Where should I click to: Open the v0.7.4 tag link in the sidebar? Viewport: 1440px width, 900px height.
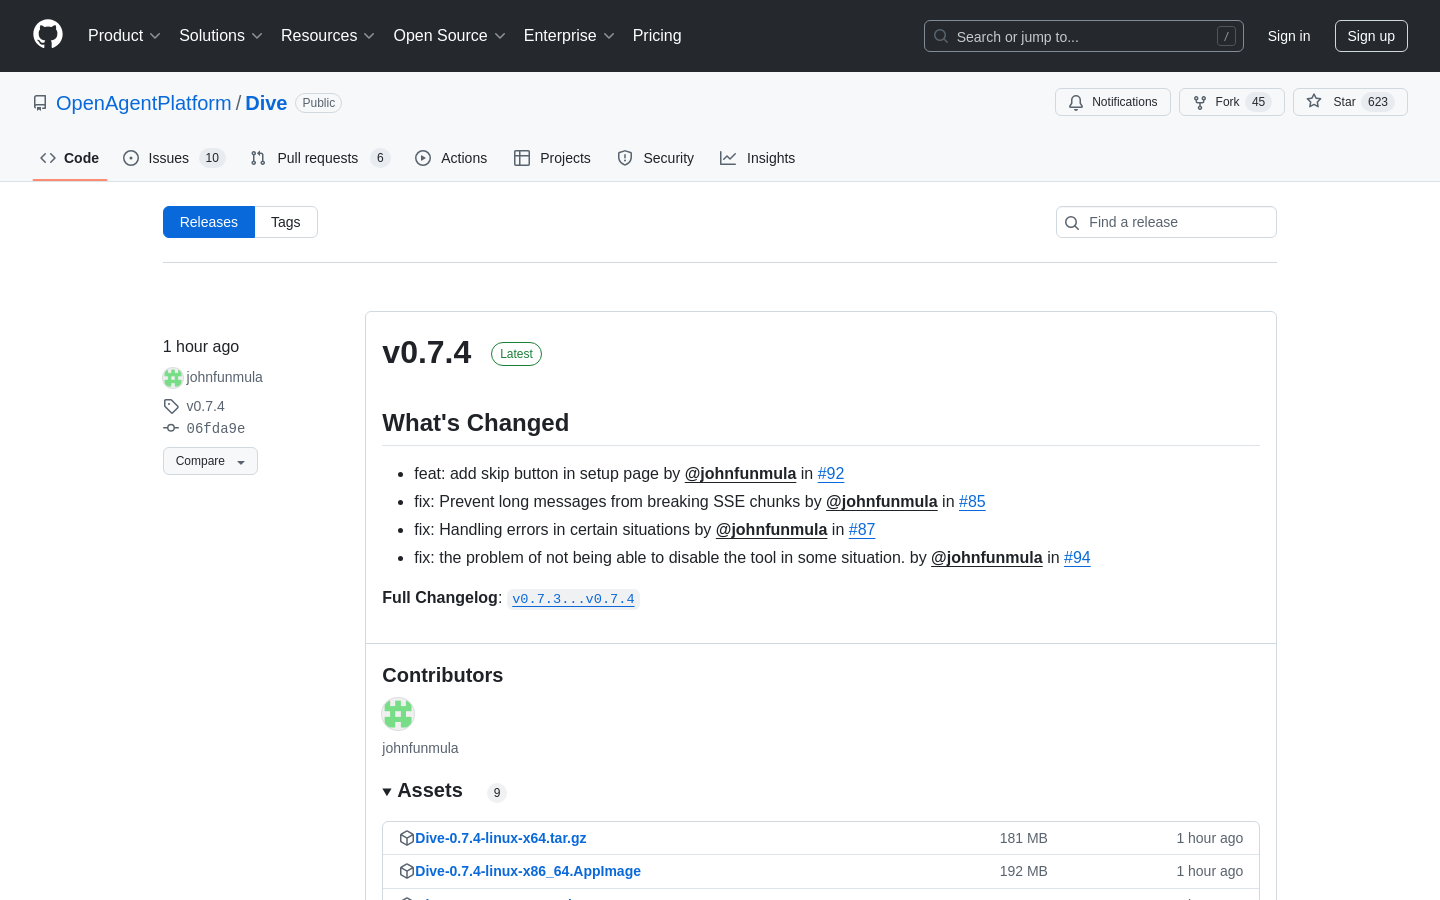click(x=205, y=406)
